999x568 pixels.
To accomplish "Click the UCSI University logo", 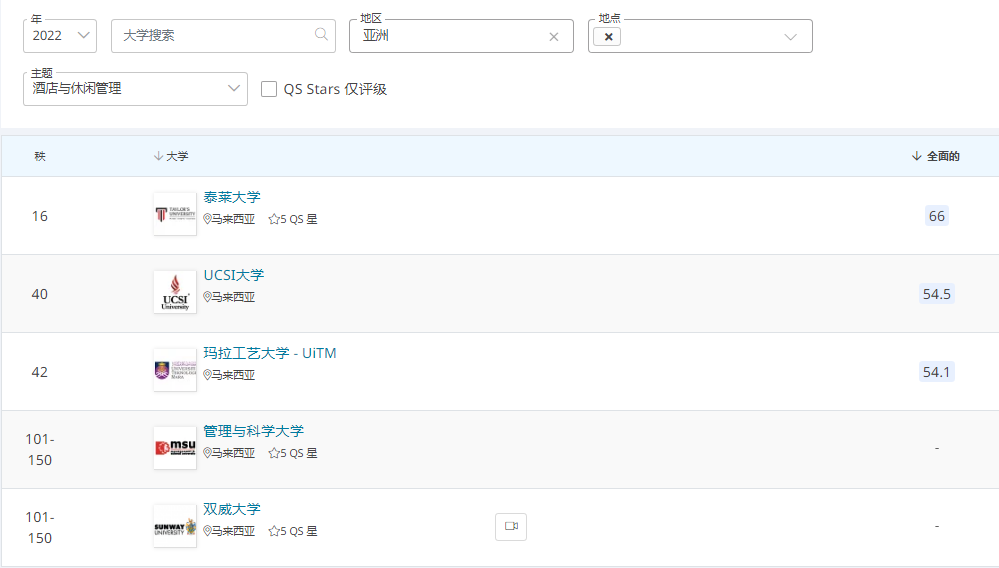I will pos(175,292).
